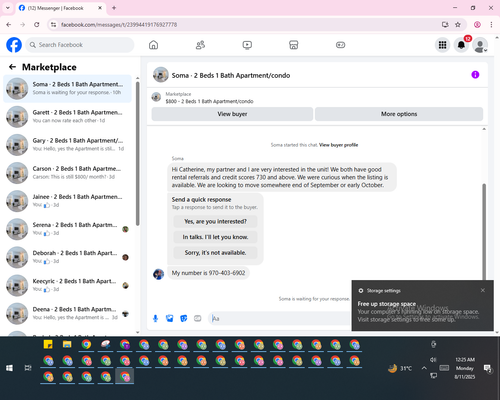Bookmark this page with the star
Image resolution: width=500 pixels, height=400 pixels.
coord(458,25)
